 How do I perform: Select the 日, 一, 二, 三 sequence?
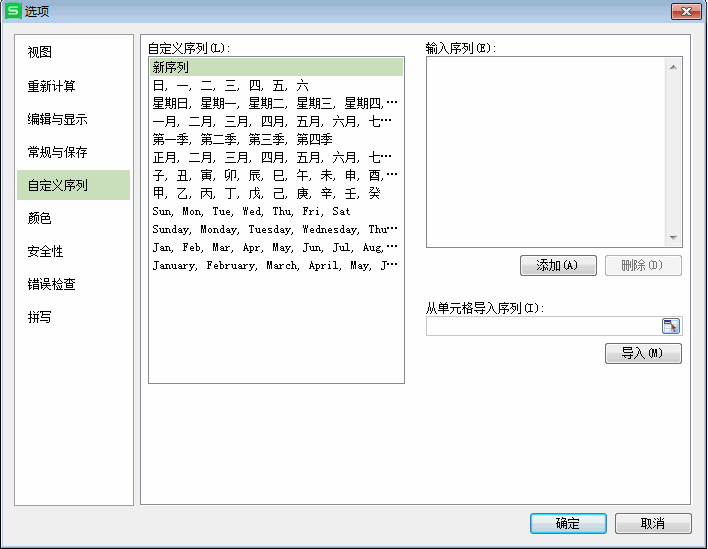tap(276, 85)
